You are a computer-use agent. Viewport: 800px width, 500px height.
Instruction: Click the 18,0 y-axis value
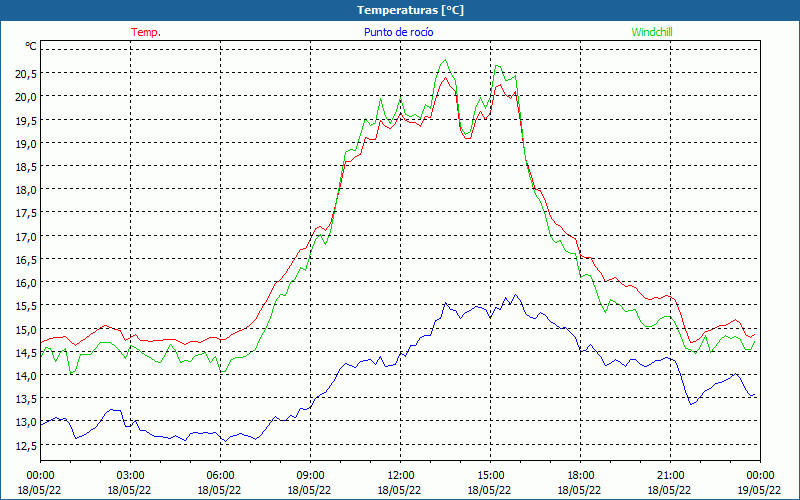pos(26,190)
